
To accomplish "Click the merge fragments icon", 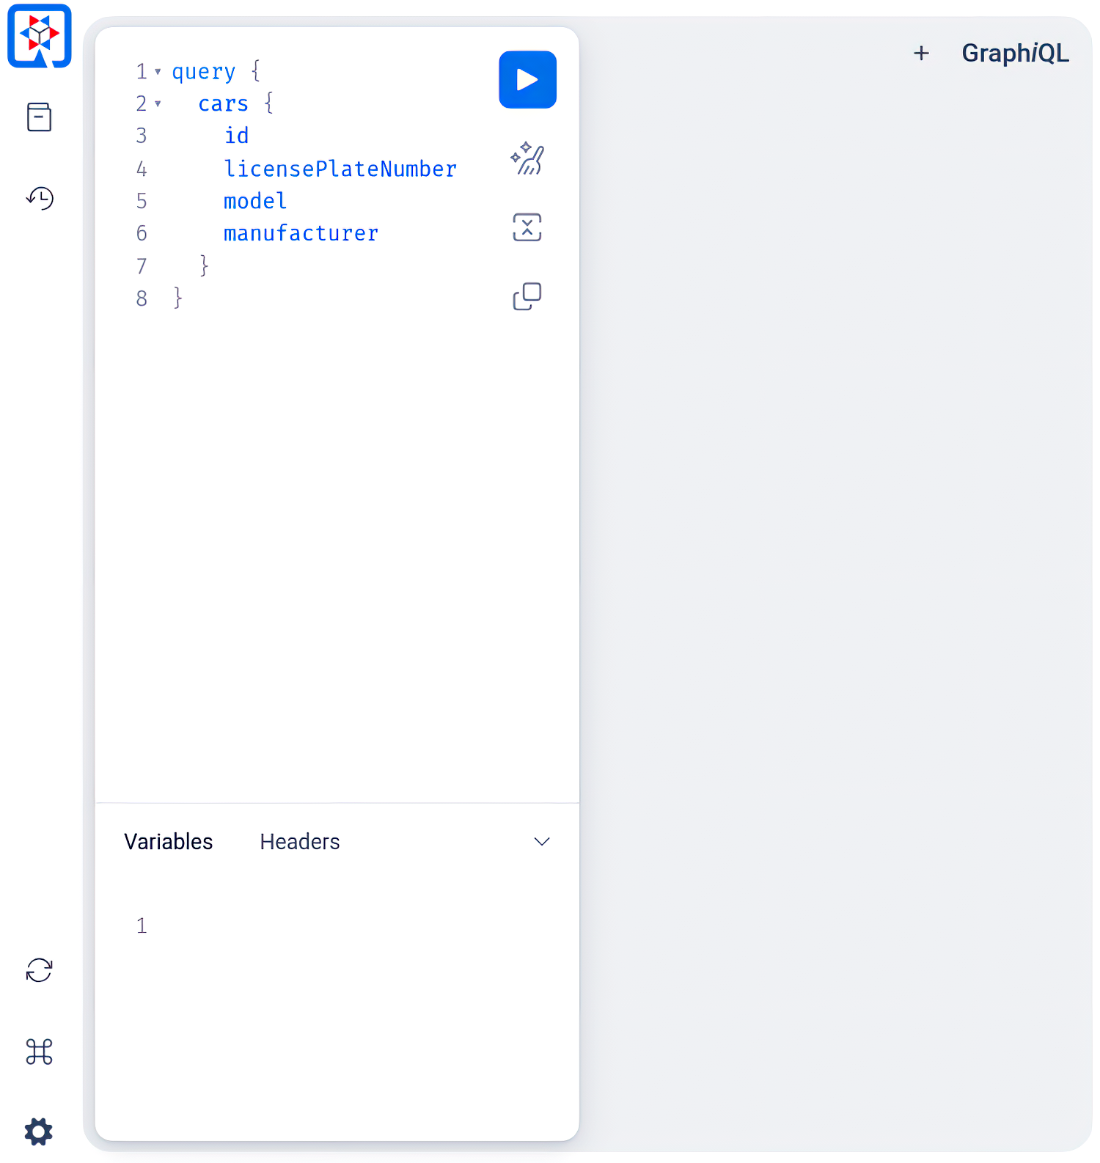I will point(527,227).
